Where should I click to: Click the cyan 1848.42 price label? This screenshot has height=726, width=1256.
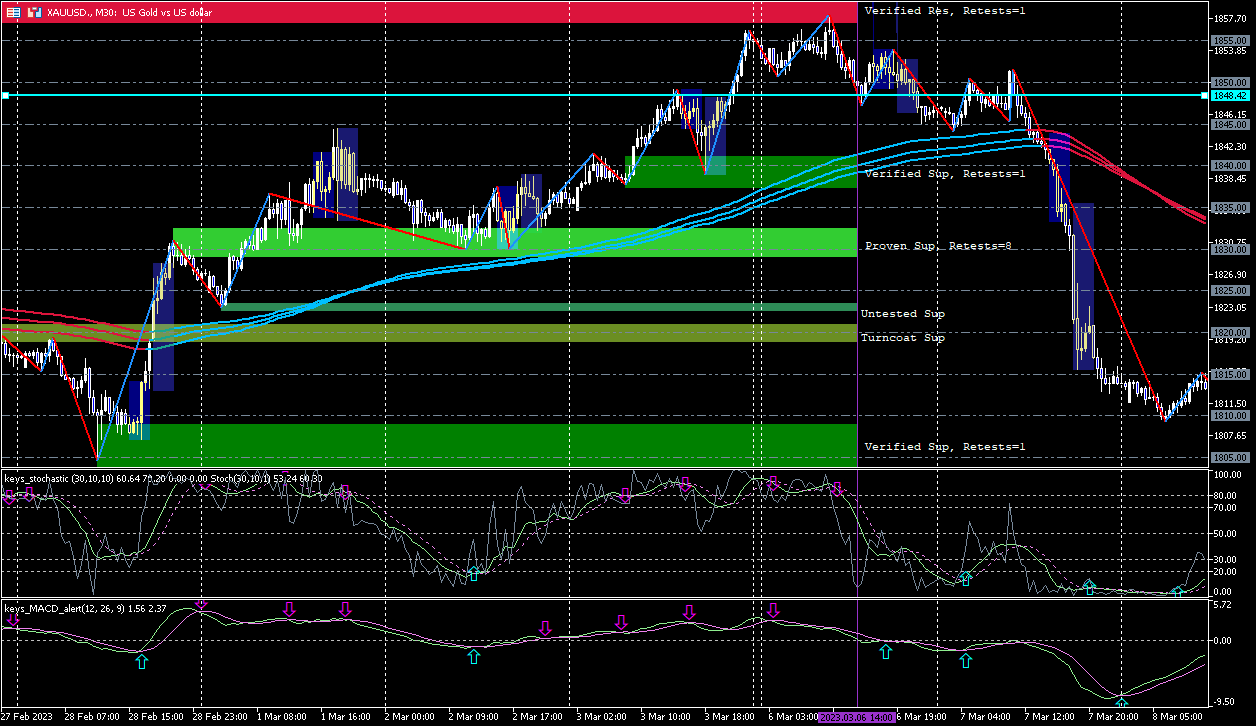pyautogui.click(x=1228, y=96)
